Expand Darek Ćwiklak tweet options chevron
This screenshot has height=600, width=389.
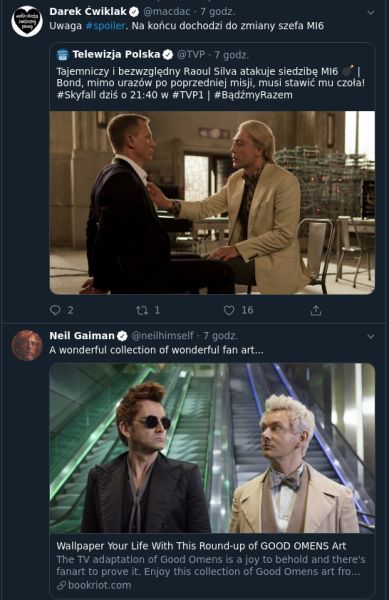click(x=370, y=13)
